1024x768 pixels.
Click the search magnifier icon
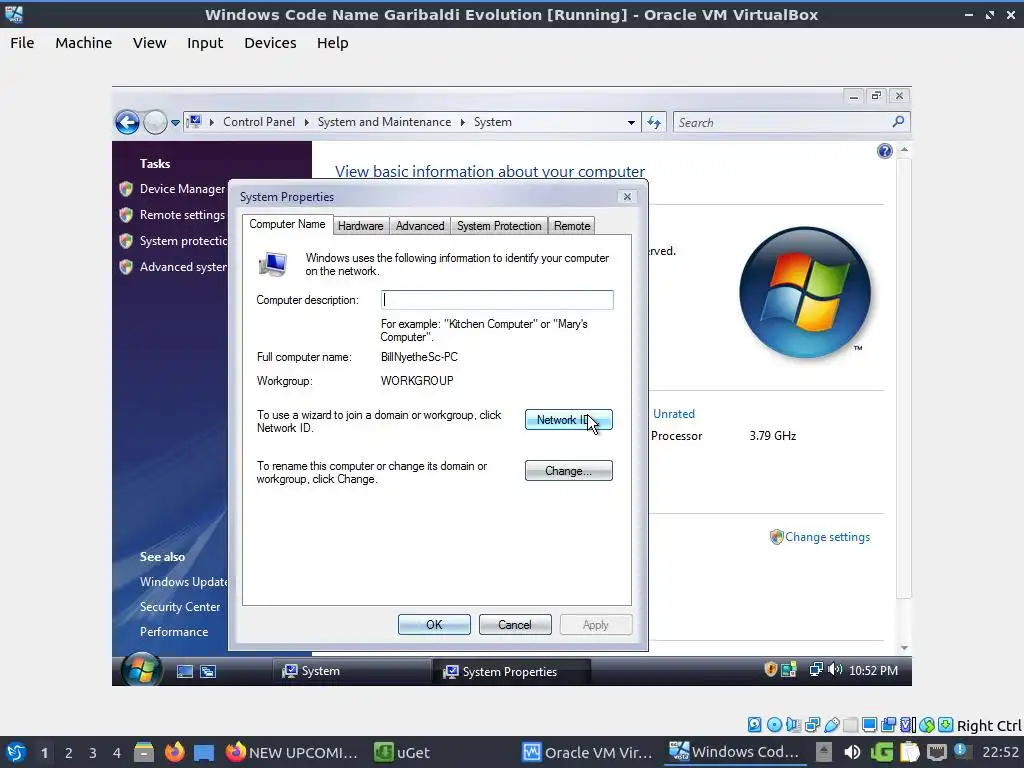(899, 121)
